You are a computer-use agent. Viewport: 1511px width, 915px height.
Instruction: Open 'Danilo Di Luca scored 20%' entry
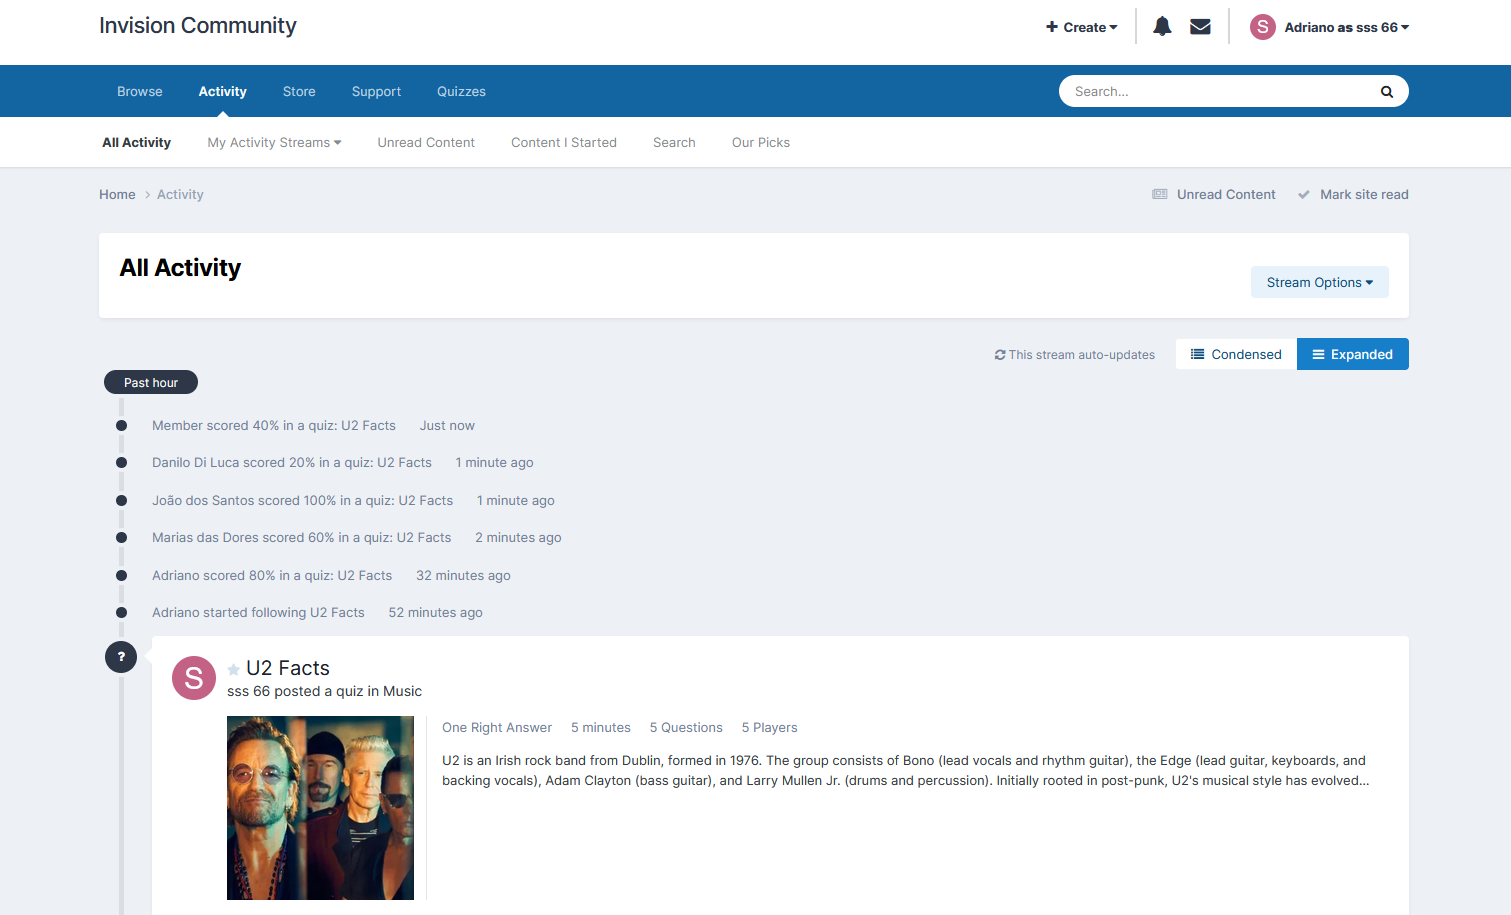292,463
